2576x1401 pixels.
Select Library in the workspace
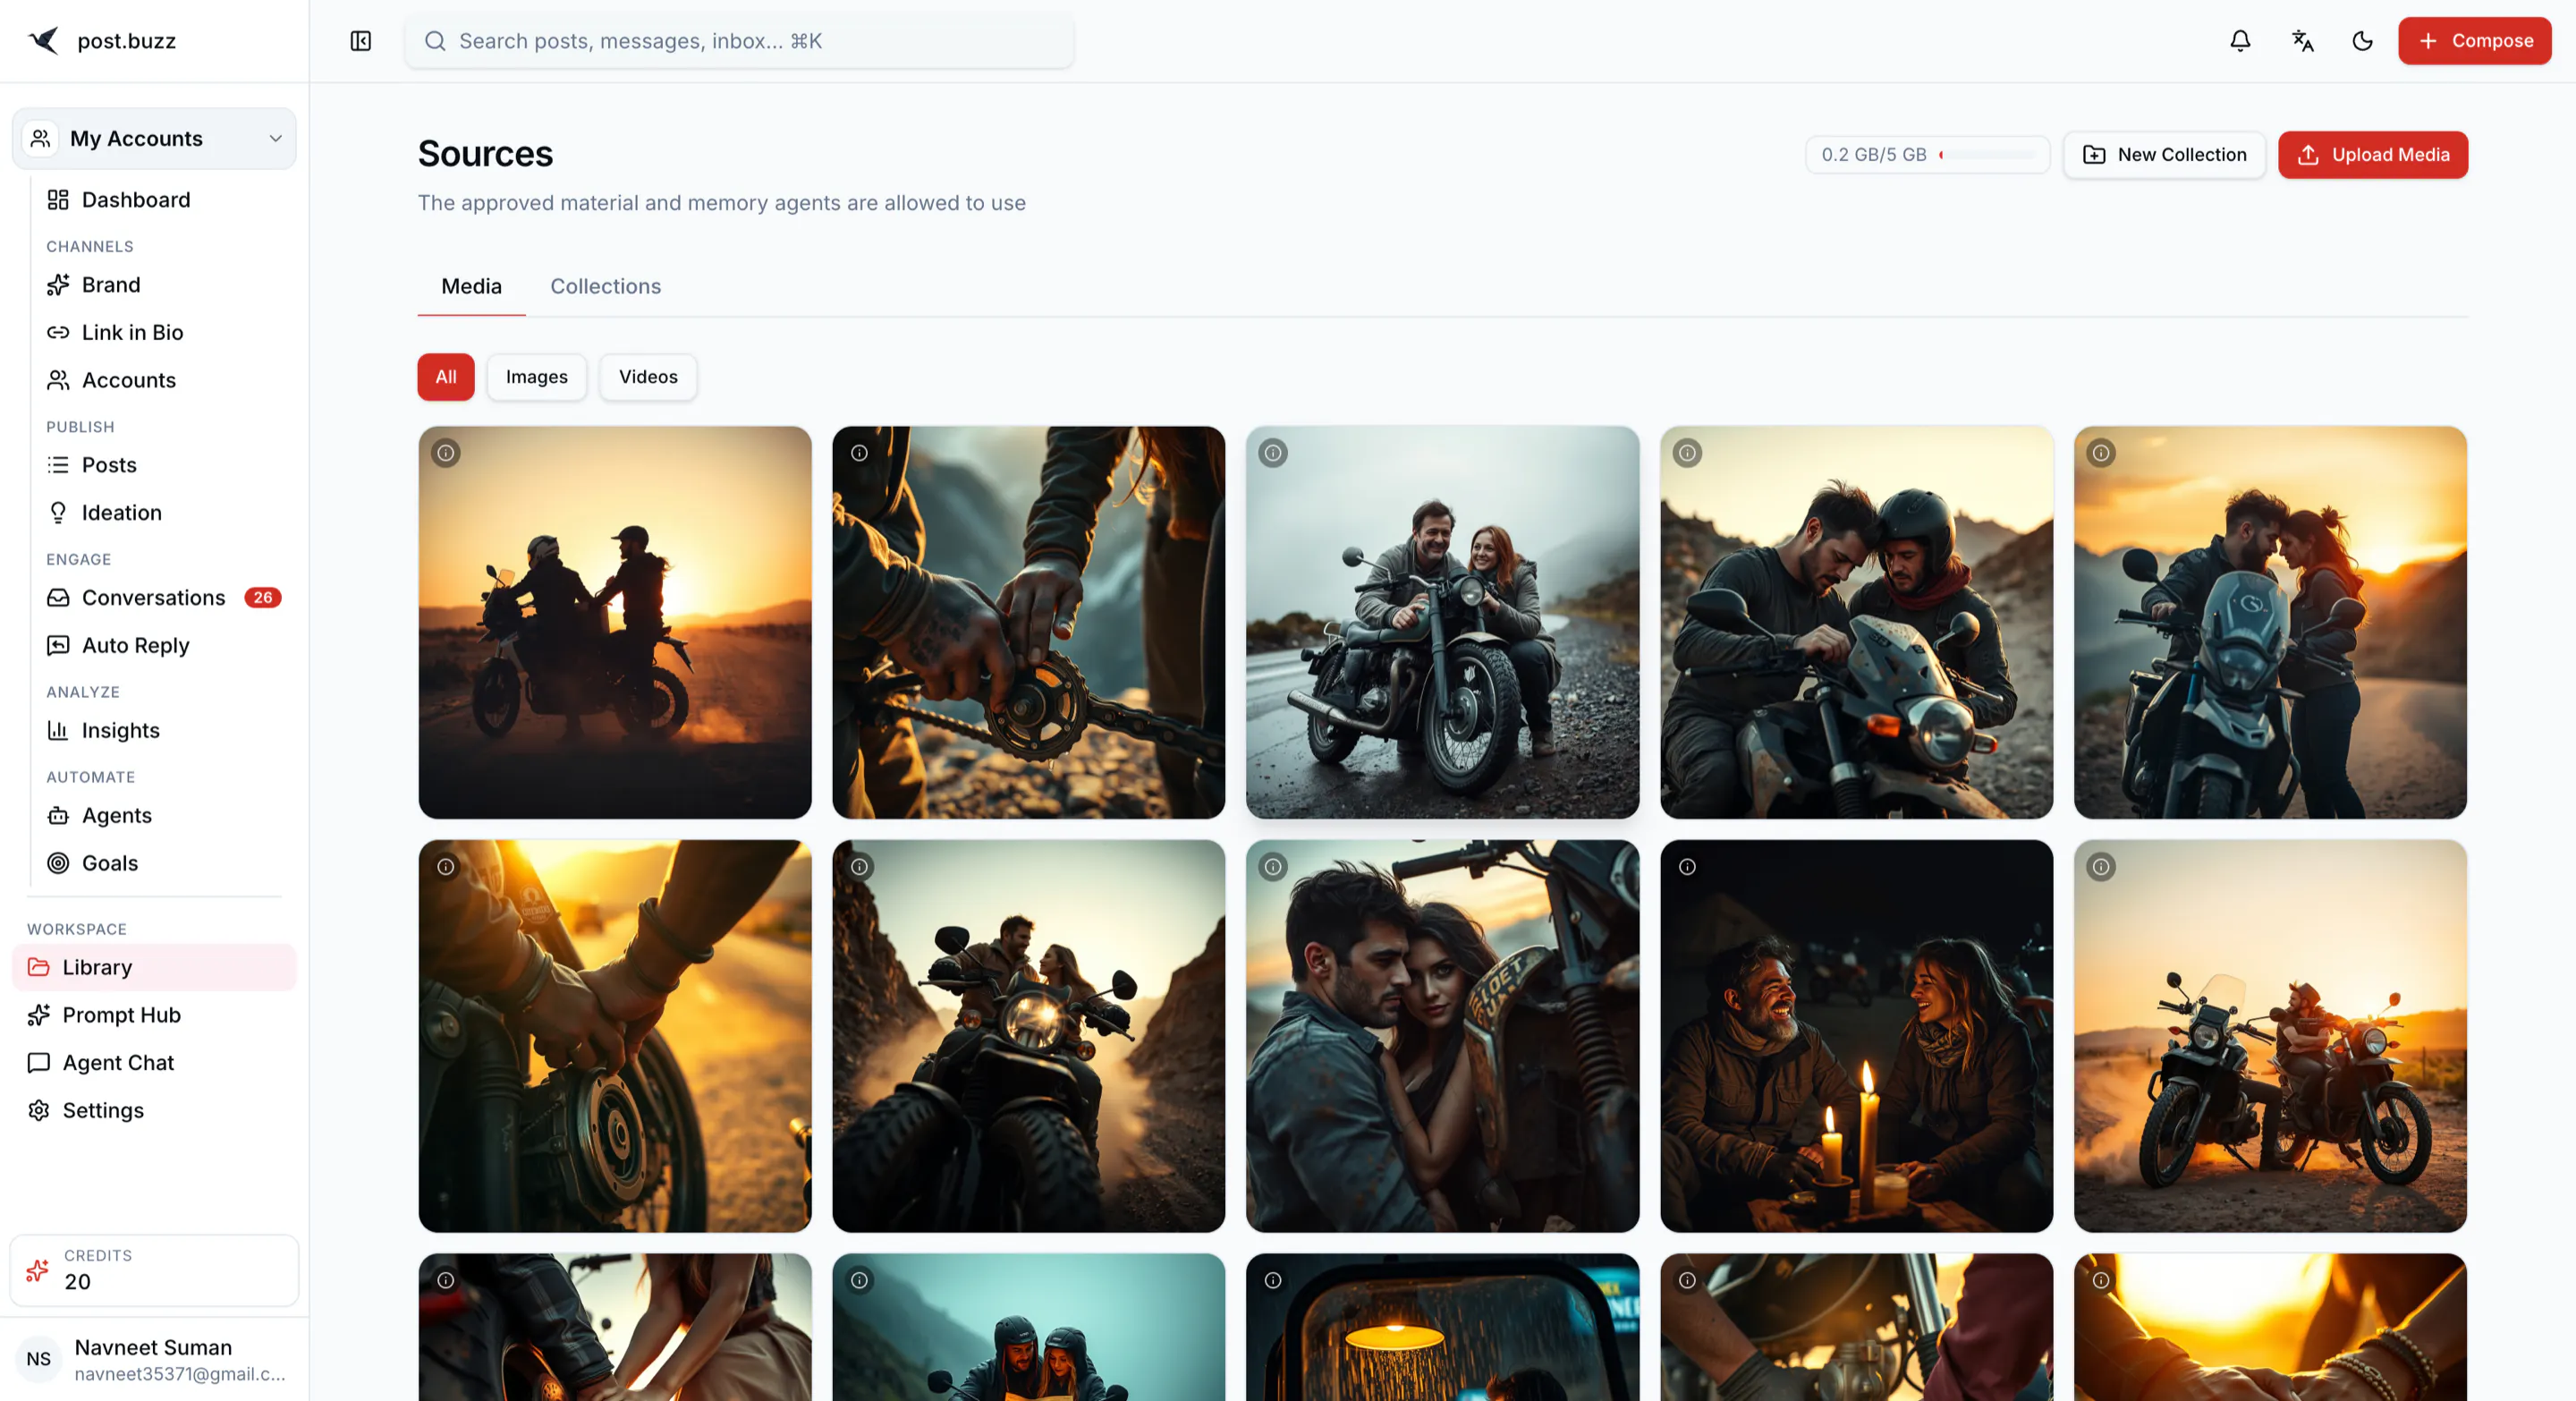tap(154, 967)
